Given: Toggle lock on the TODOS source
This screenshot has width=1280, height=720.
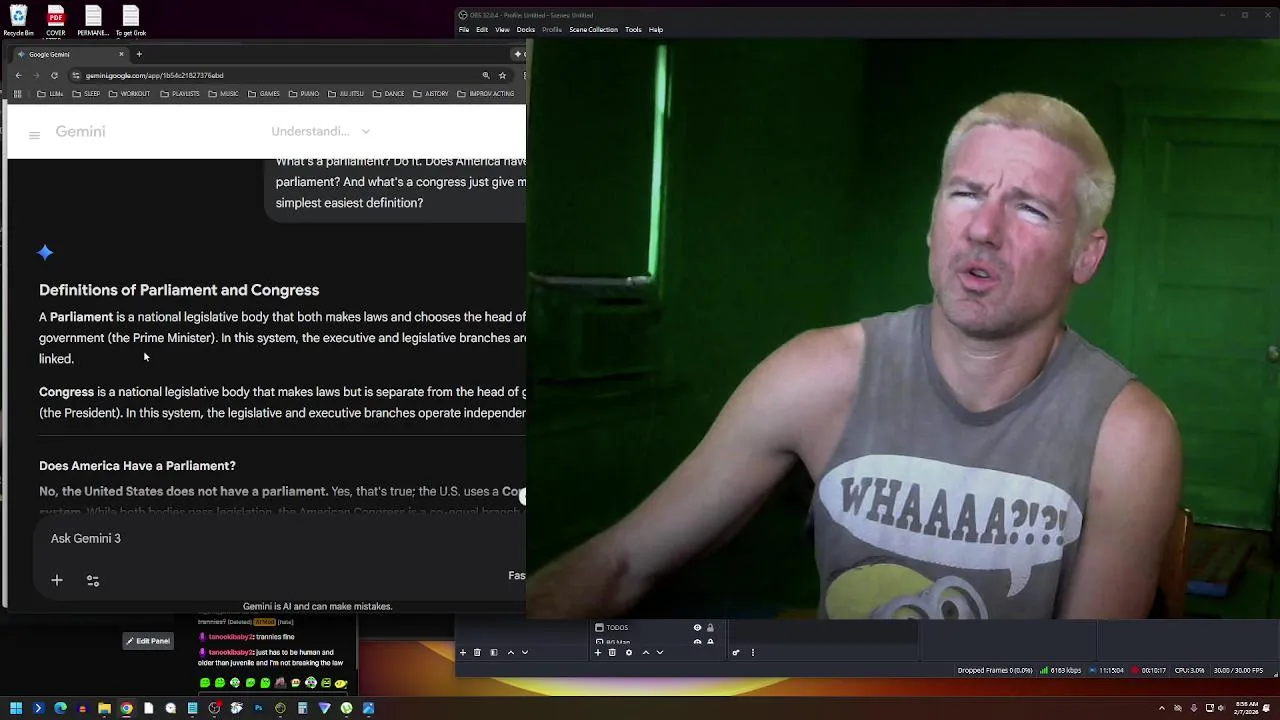Looking at the screenshot, I should 710,628.
